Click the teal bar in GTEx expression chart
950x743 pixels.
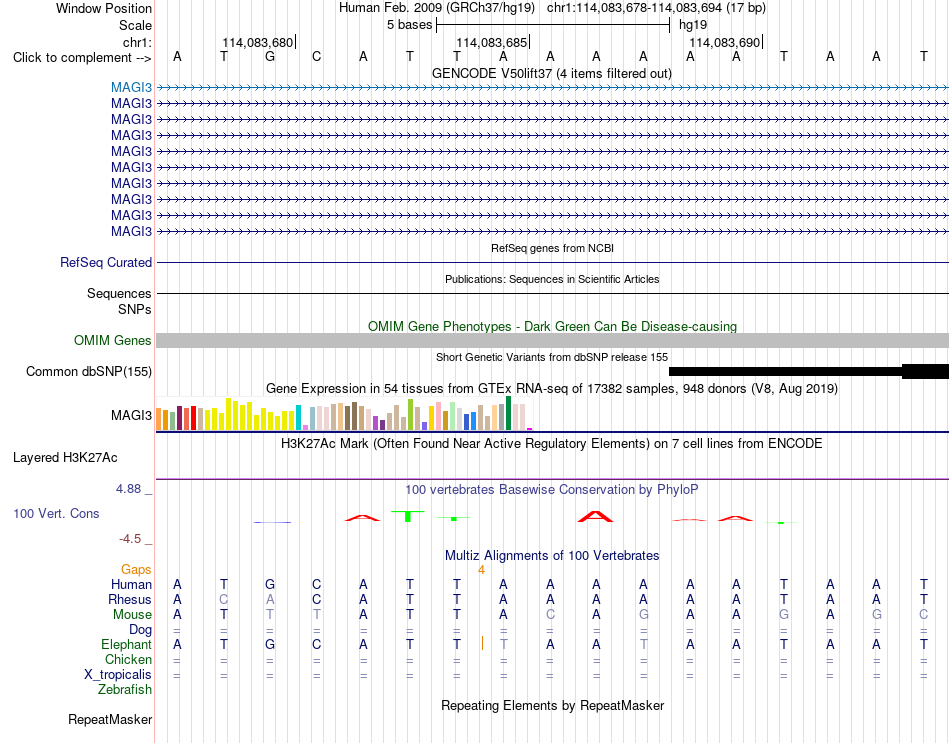point(298,418)
